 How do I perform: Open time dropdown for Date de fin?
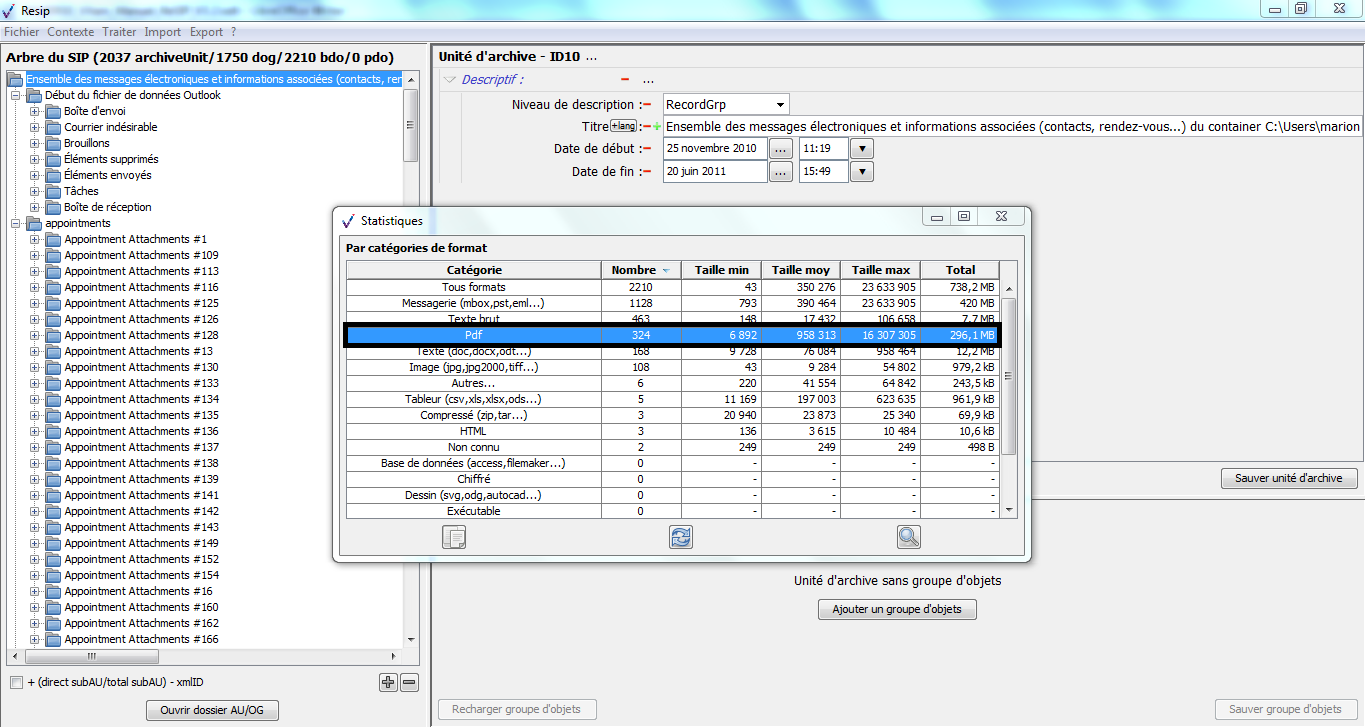(x=861, y=172)
